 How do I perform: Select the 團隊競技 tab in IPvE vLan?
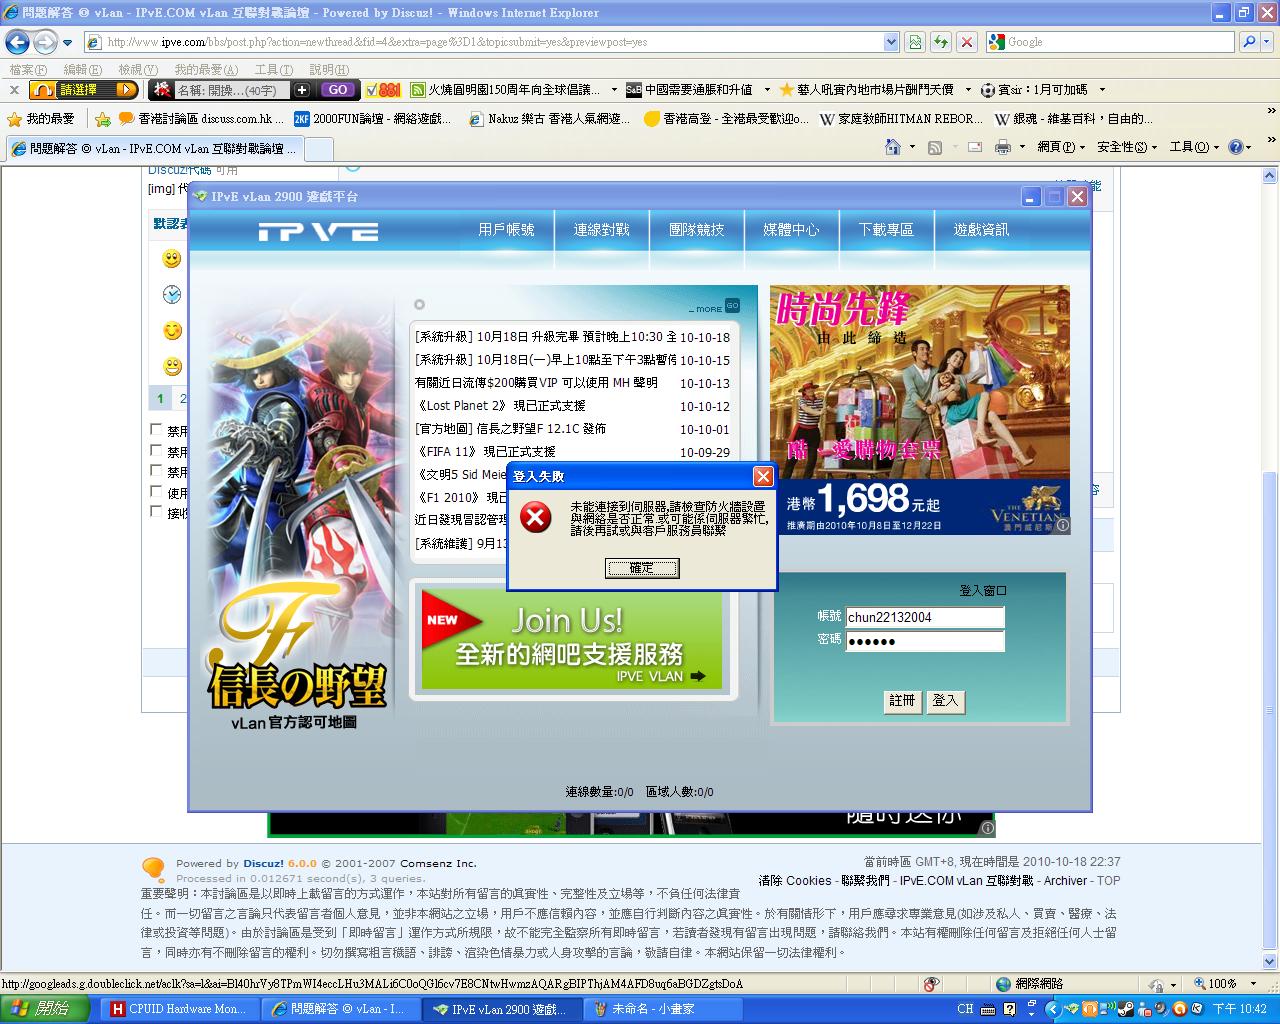point(696,230)
